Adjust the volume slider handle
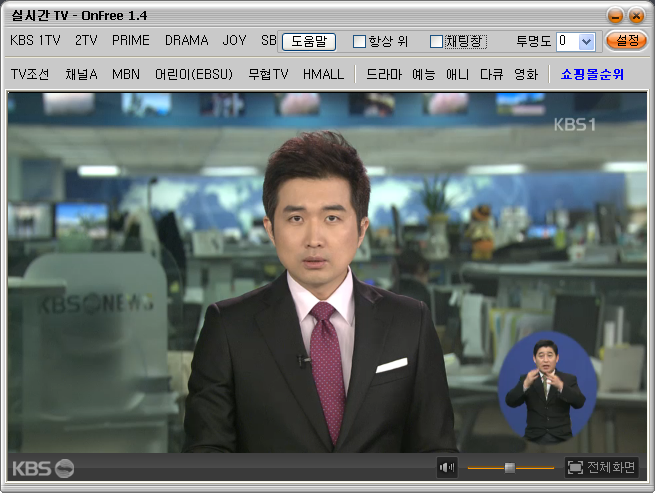 pyautogui.click(x=510, y=468)
